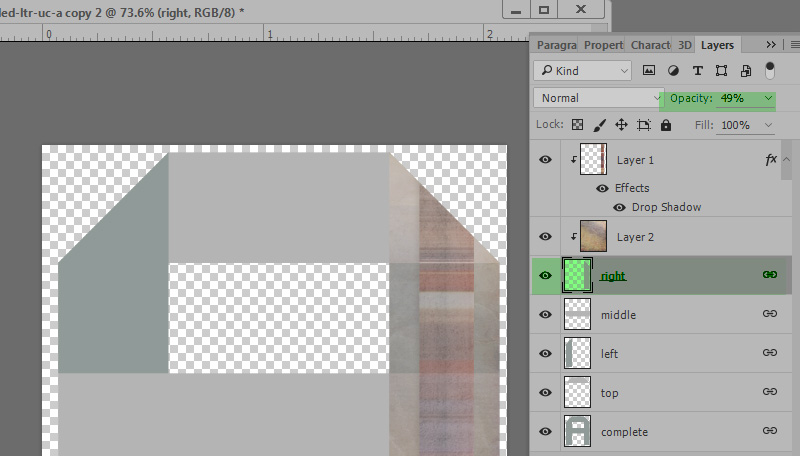This screenshot has width=800, height=456.
Task: Click the Layer 2 name
Action: click(635, 237)
